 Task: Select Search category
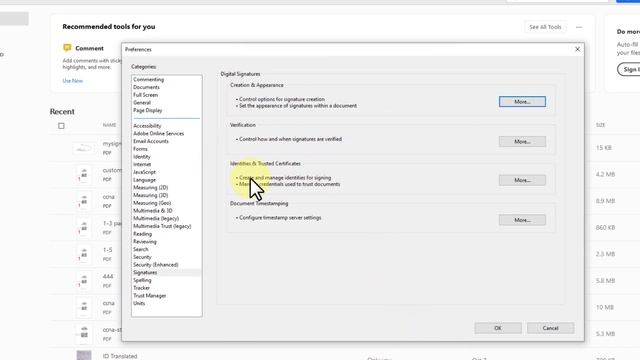click(x=140, y=249)
